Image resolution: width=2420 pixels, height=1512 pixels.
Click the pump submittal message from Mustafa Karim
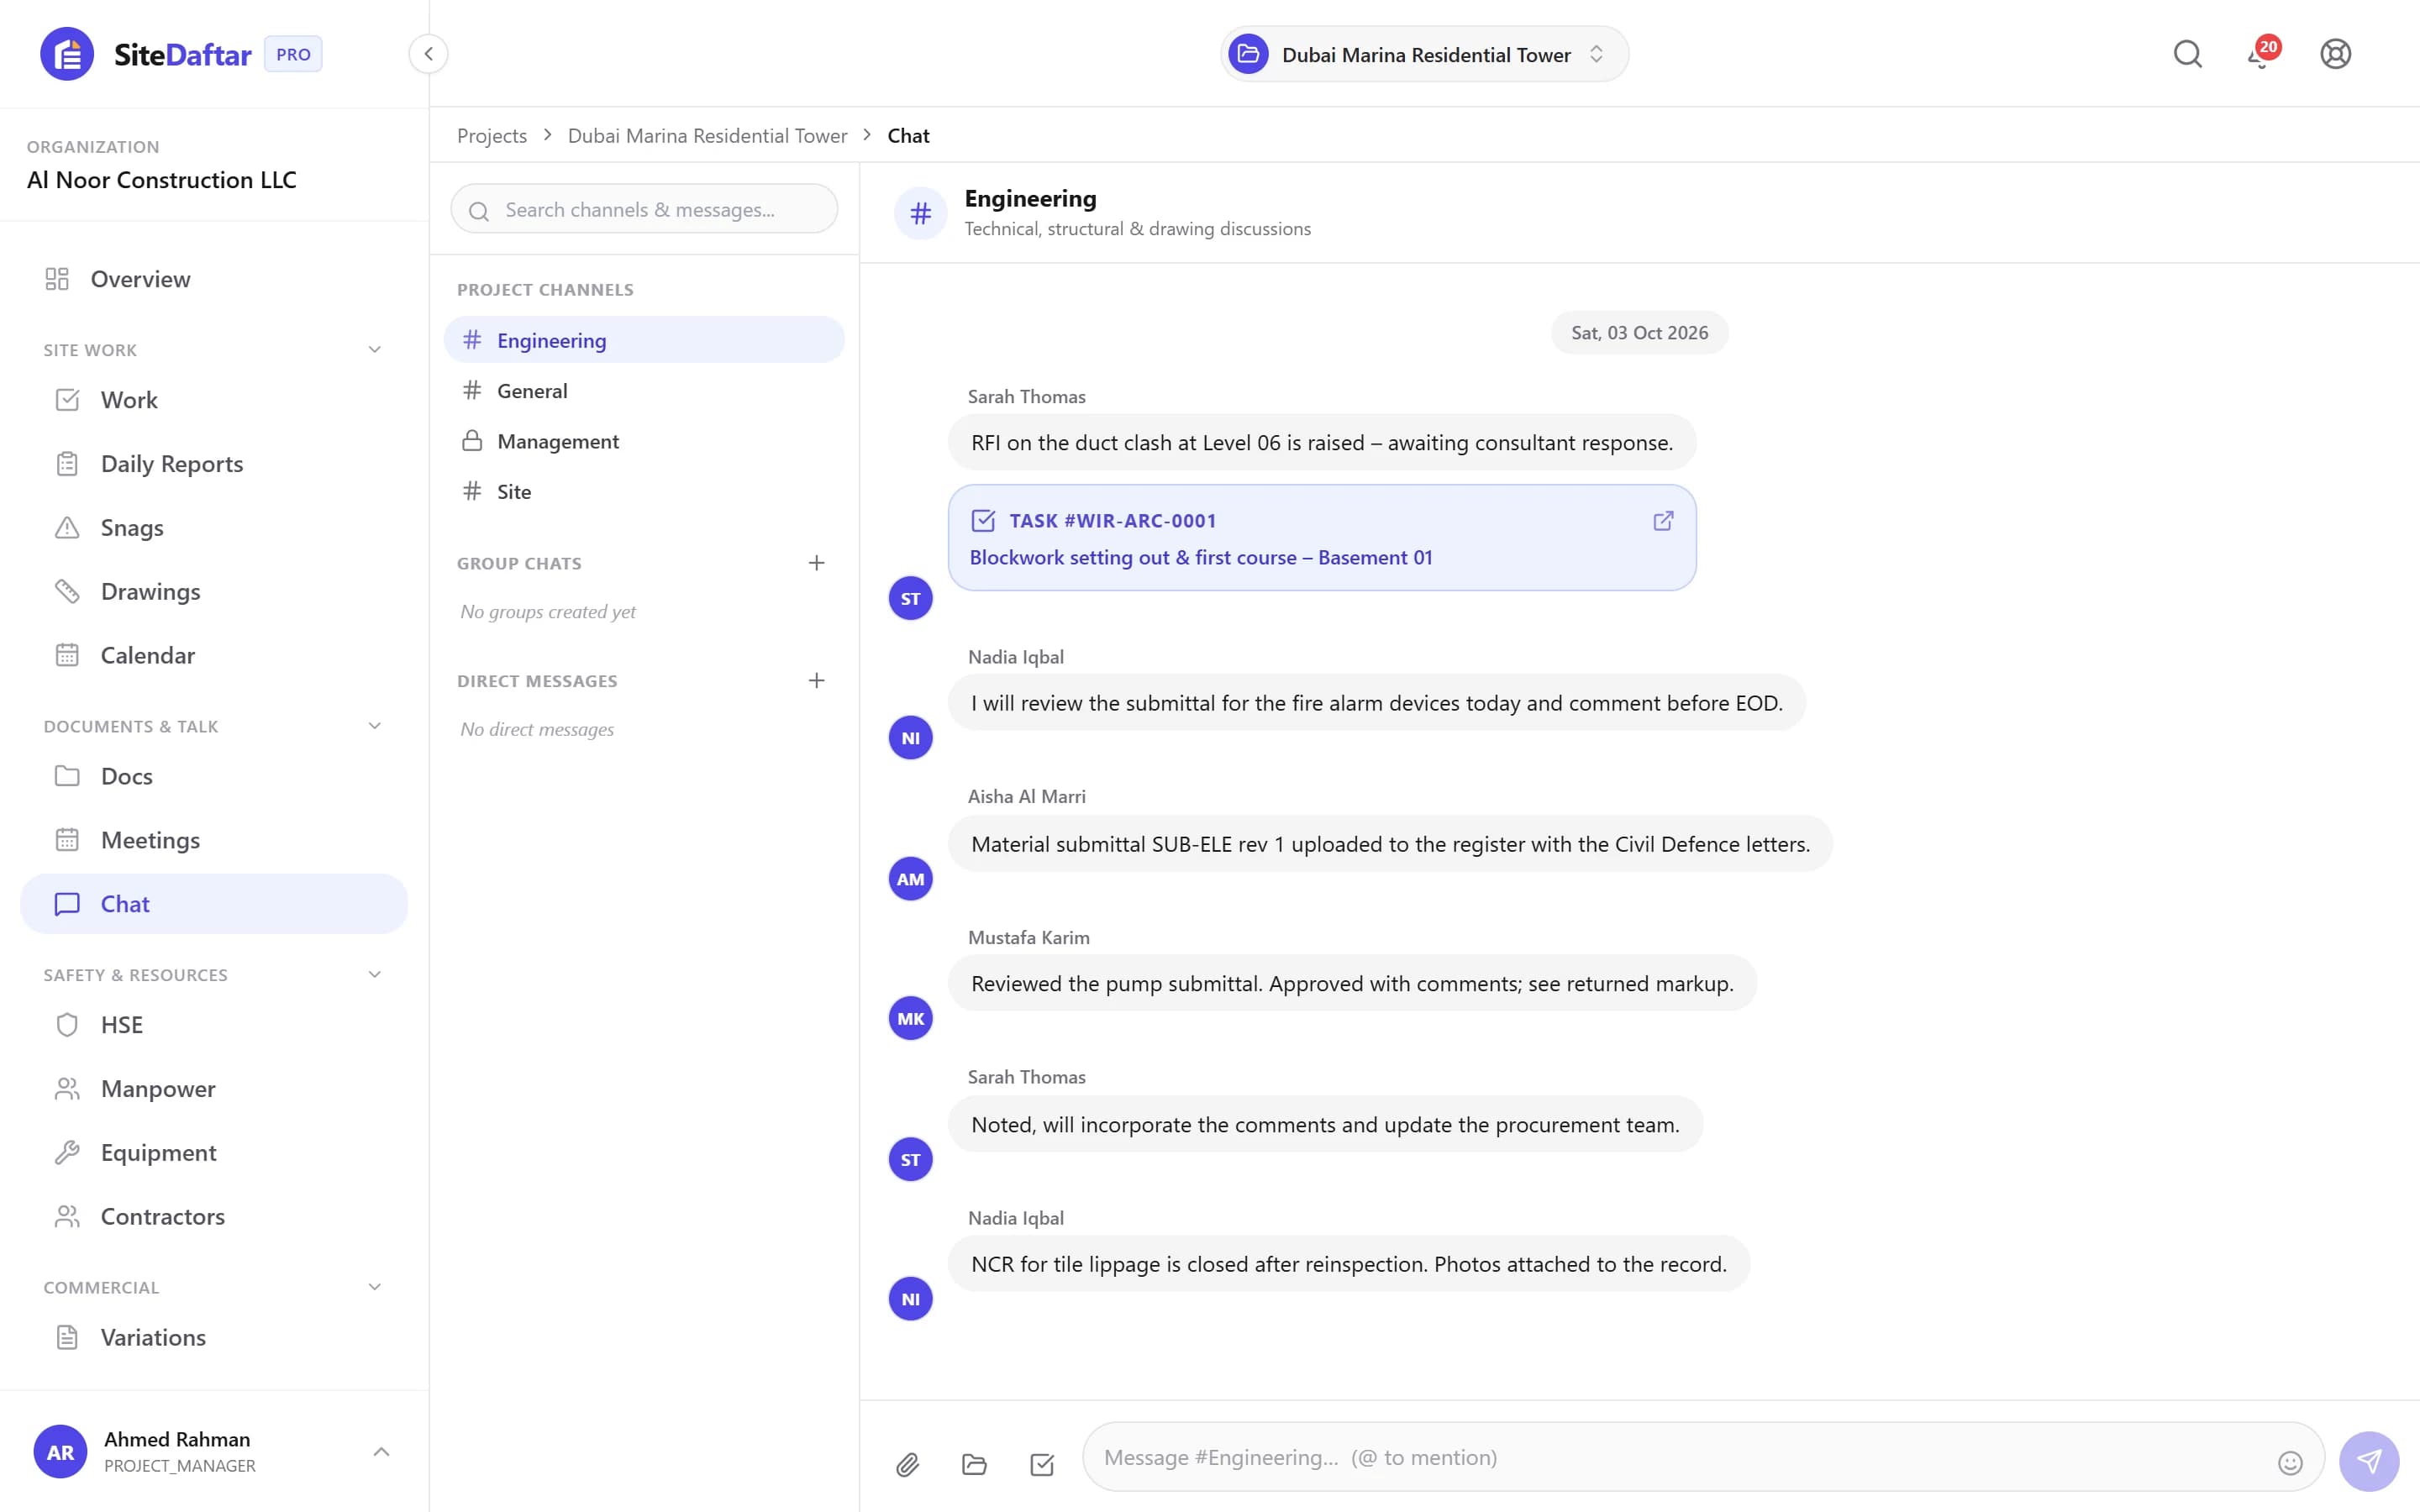click(1352, 984)
